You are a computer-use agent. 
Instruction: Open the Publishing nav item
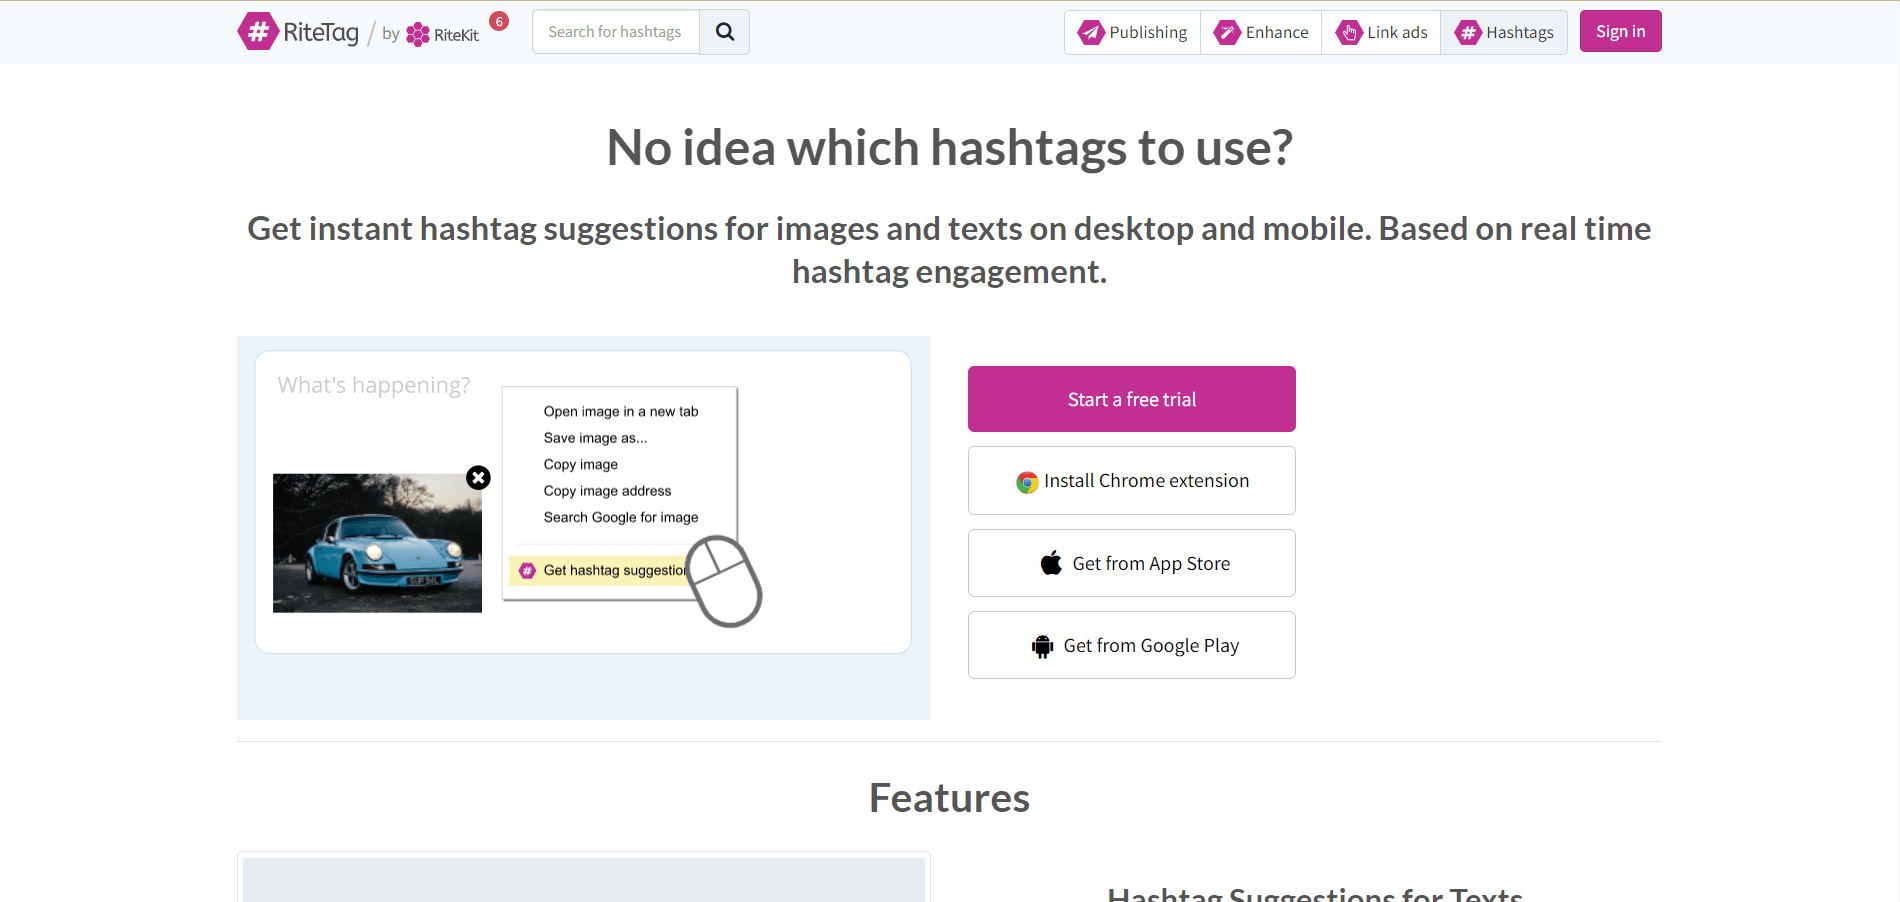(1133, 32)
